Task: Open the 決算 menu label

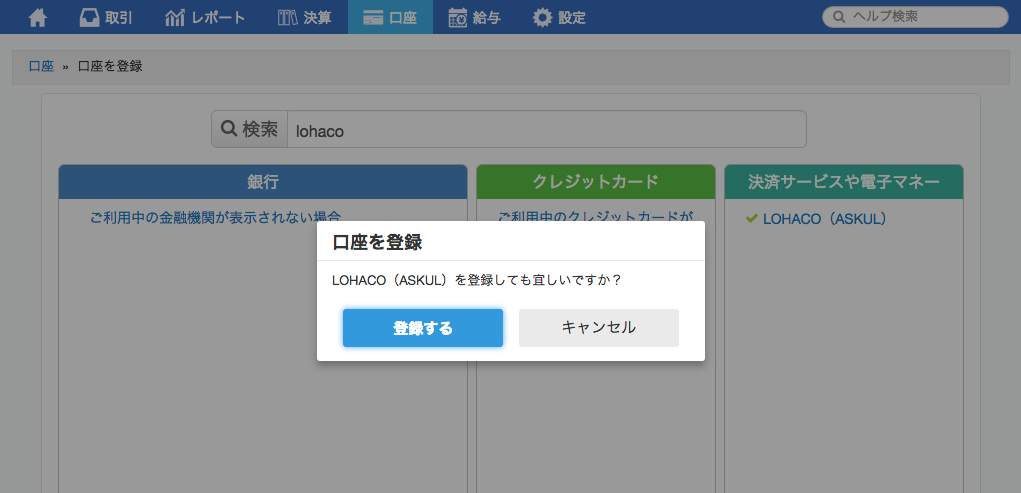Action: coord(317,18)
